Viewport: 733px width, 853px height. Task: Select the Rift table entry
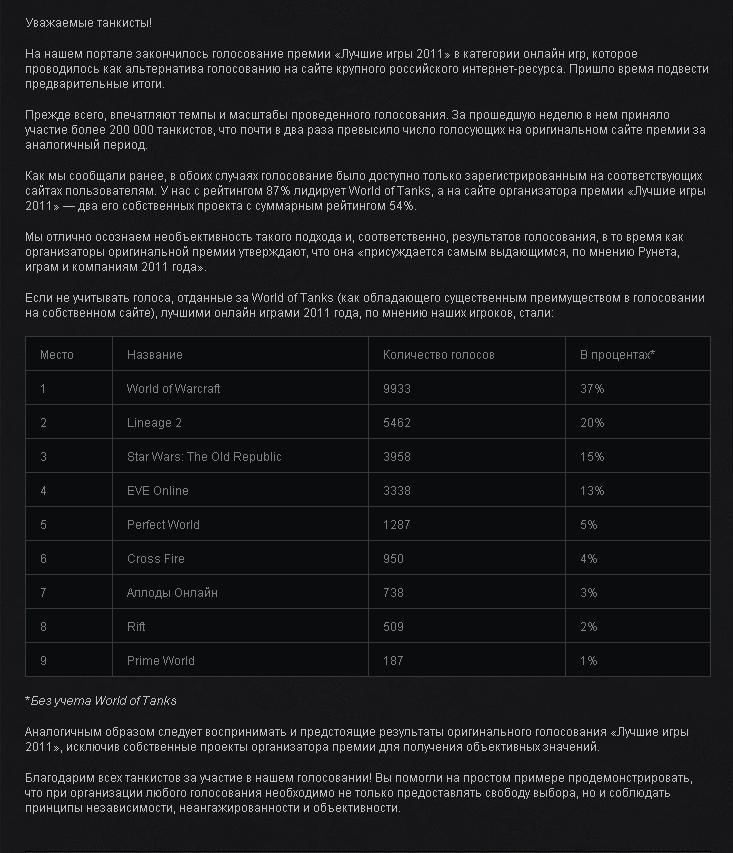pos(136,627)
